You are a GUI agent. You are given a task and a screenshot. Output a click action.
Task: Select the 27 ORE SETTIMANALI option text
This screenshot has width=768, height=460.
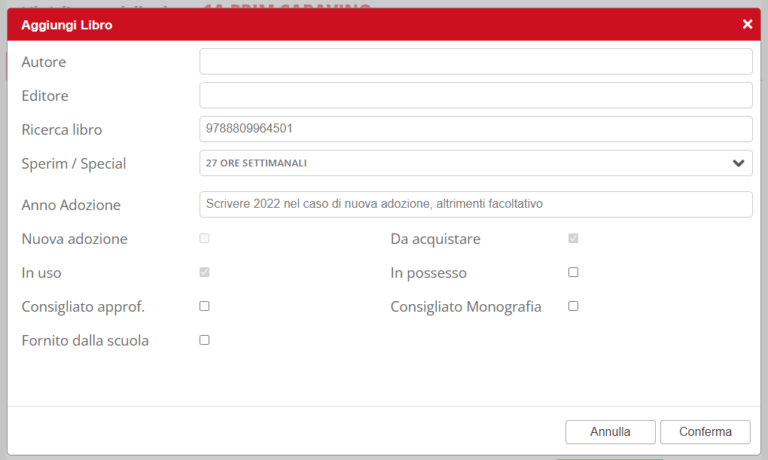pos(256,163)
